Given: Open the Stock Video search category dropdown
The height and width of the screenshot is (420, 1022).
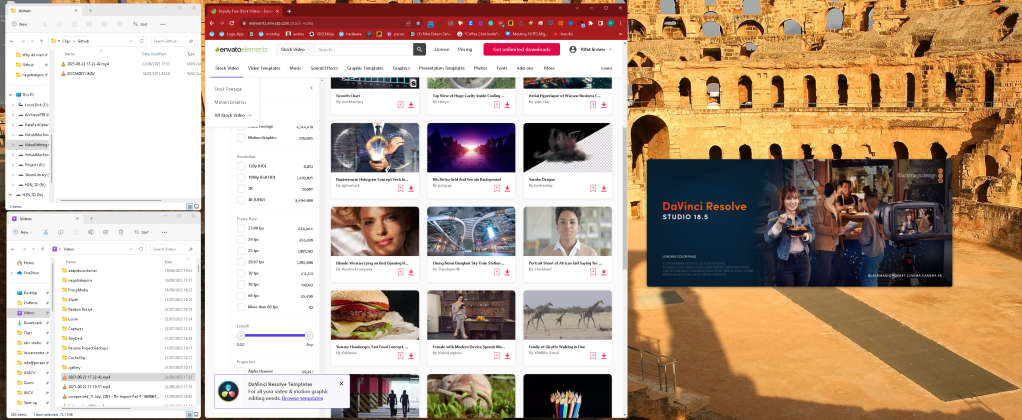Looking at the screenshot, I should click(x=295, y=50).
